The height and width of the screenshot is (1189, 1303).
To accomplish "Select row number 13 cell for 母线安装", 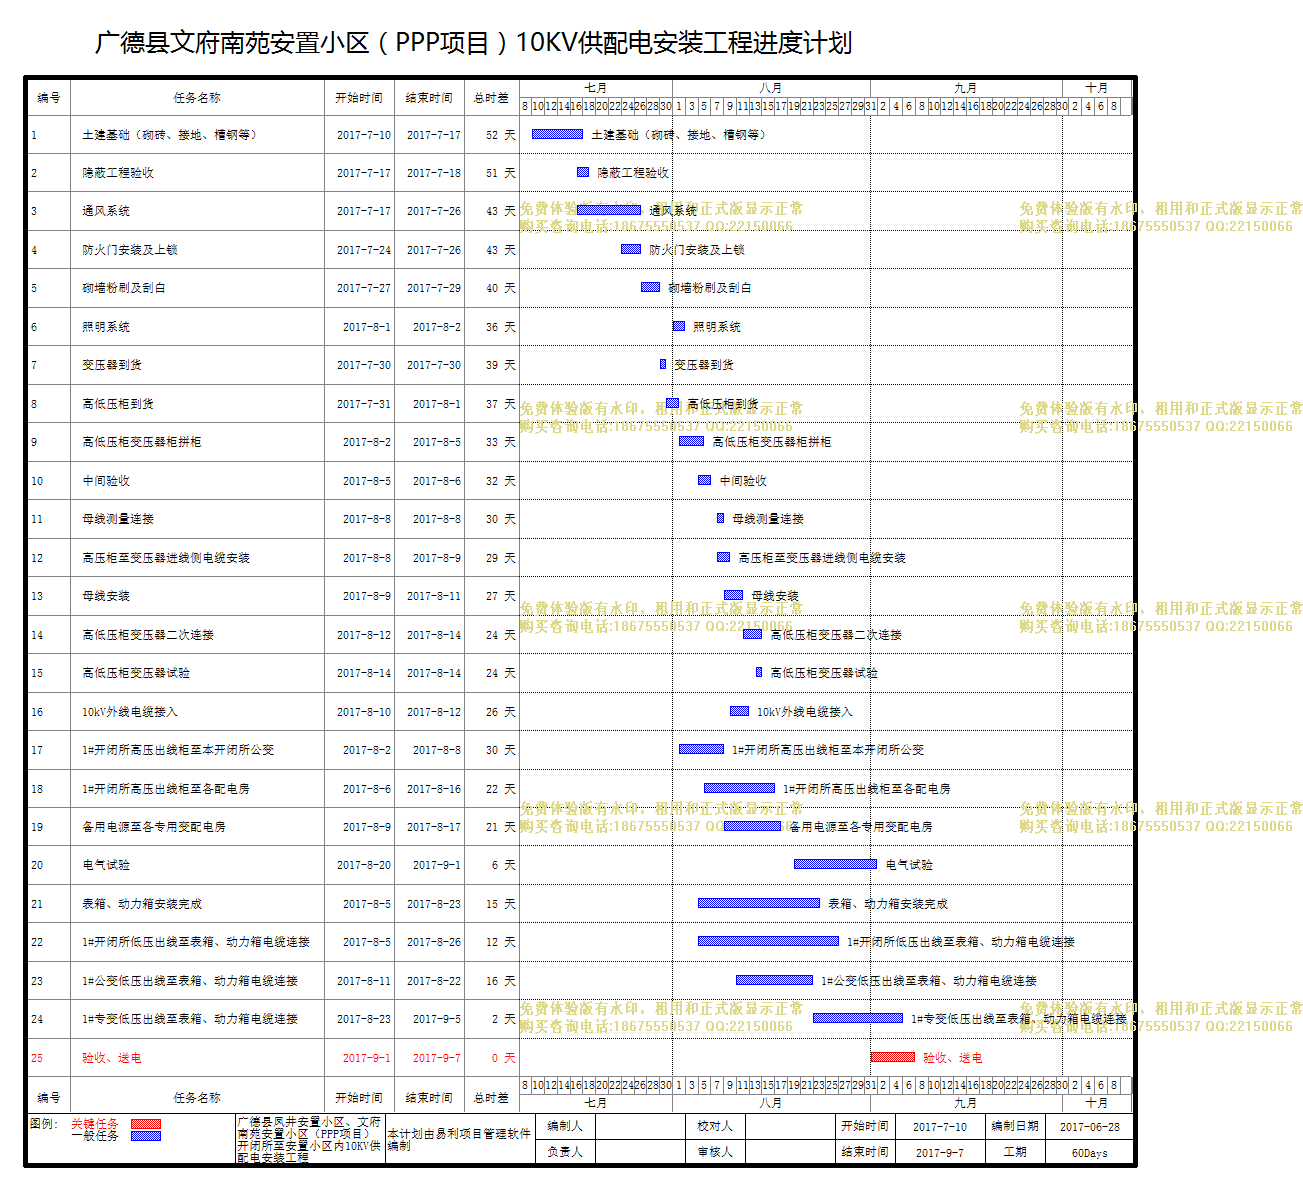I will pos(37,596).
